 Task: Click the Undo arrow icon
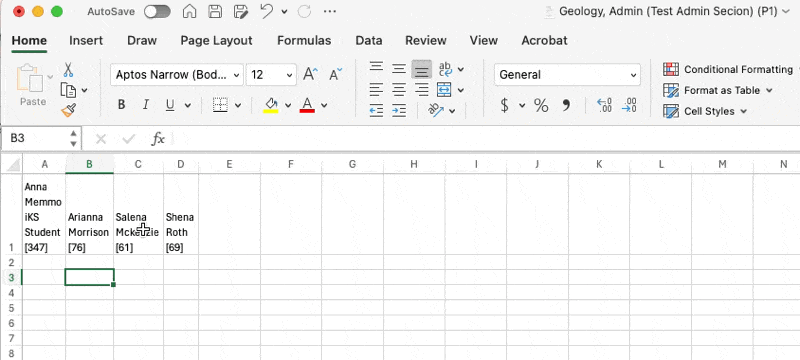pyautogui.click(x=266, y=11)
